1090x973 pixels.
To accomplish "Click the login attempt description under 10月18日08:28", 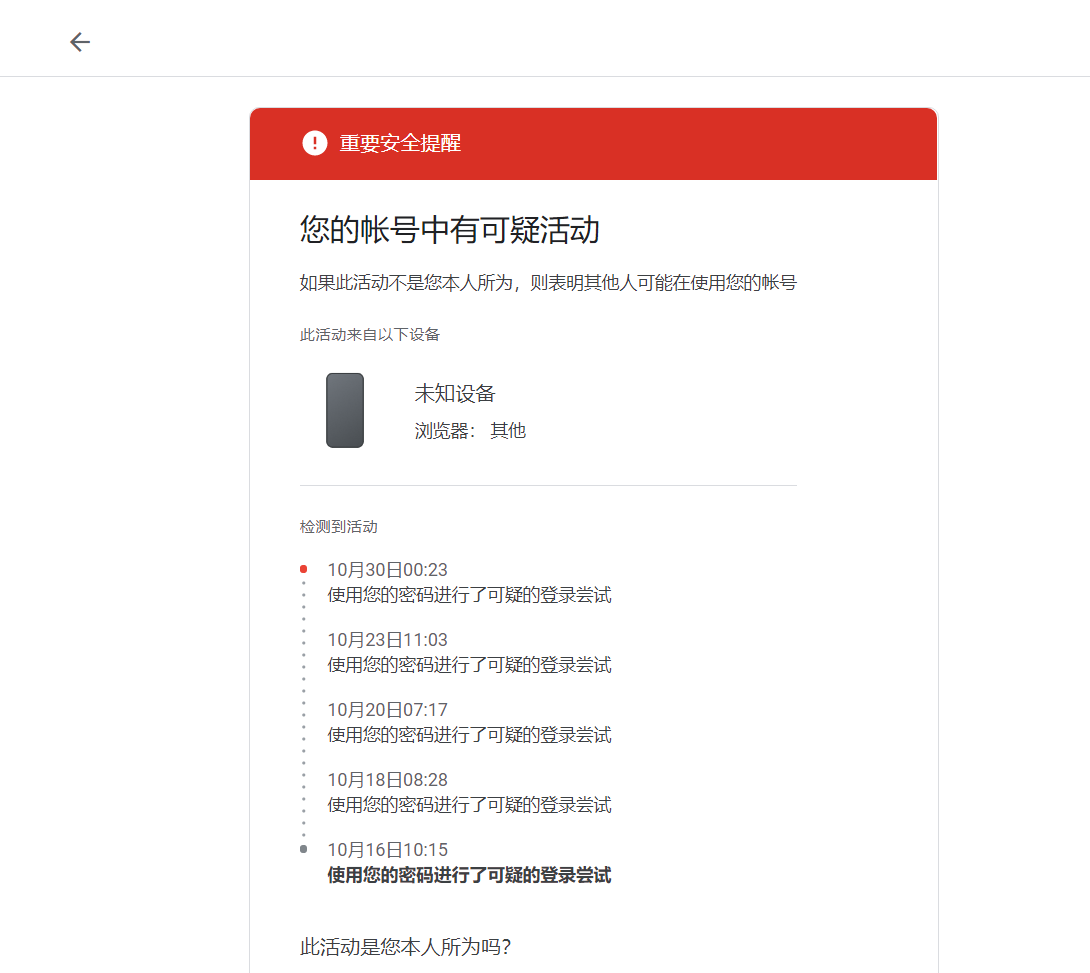I will 469,806.
